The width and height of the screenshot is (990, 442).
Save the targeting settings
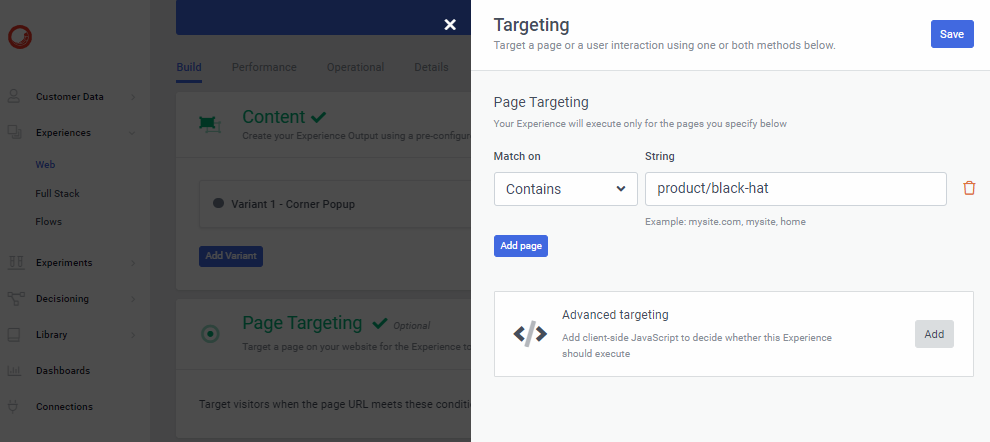[951, 34]
